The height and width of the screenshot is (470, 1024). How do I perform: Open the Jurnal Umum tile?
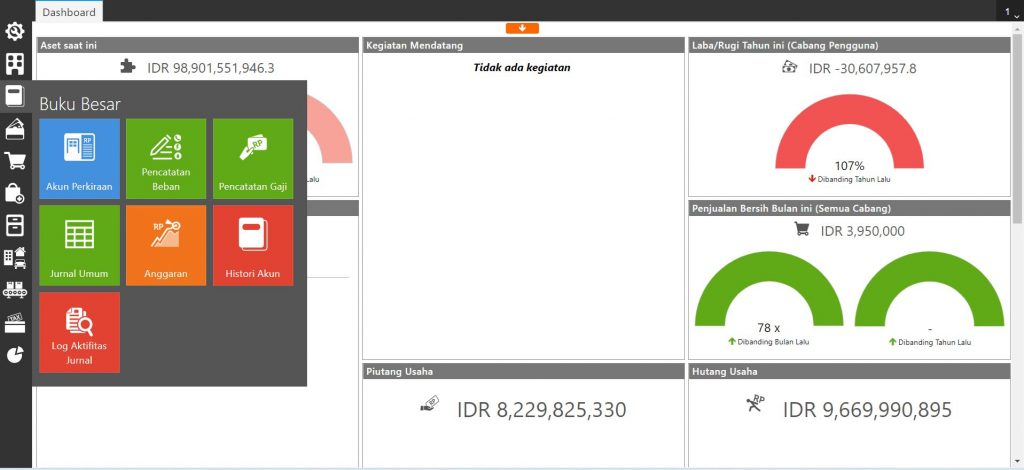pos(79,245)
